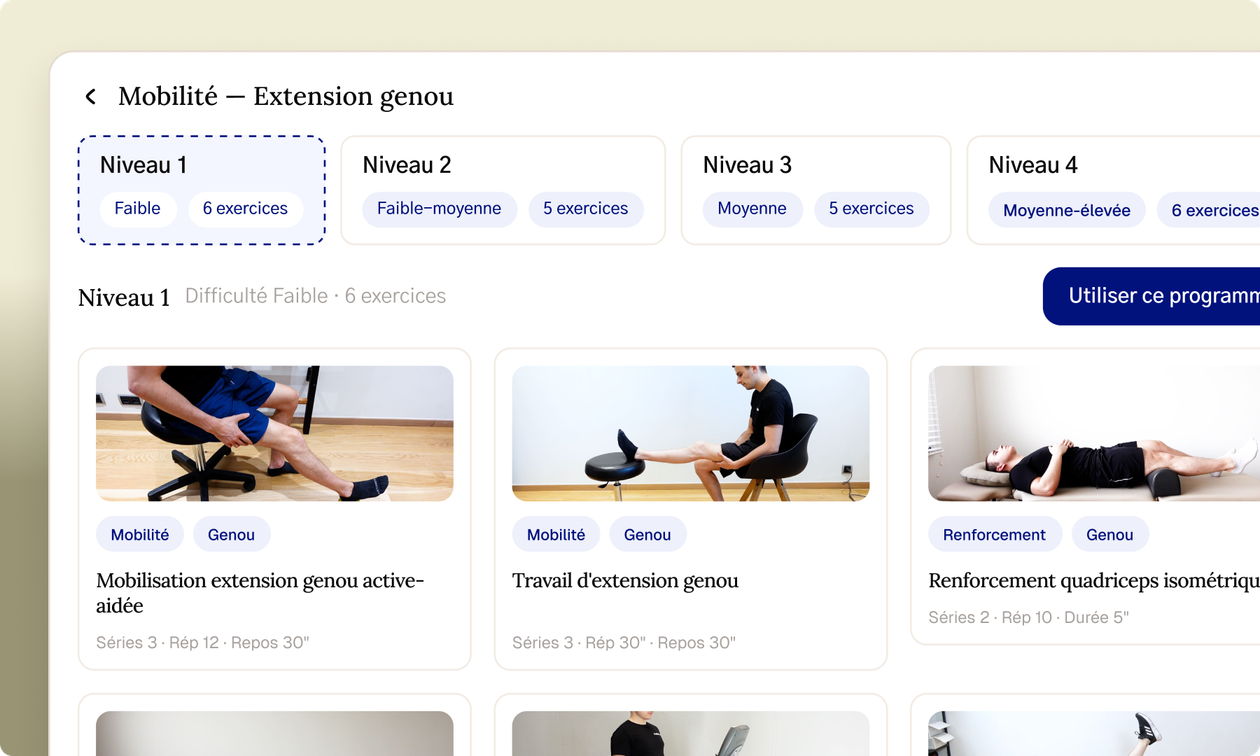This screenshot has width=1260, height=756.
Task: Click the Faible tag in Niveau 1
Action: (x=138, y=209)
